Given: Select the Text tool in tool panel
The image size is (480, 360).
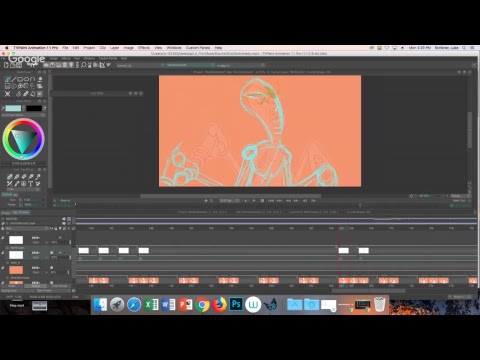Looking at the screenshot, I should click(30, 183).
